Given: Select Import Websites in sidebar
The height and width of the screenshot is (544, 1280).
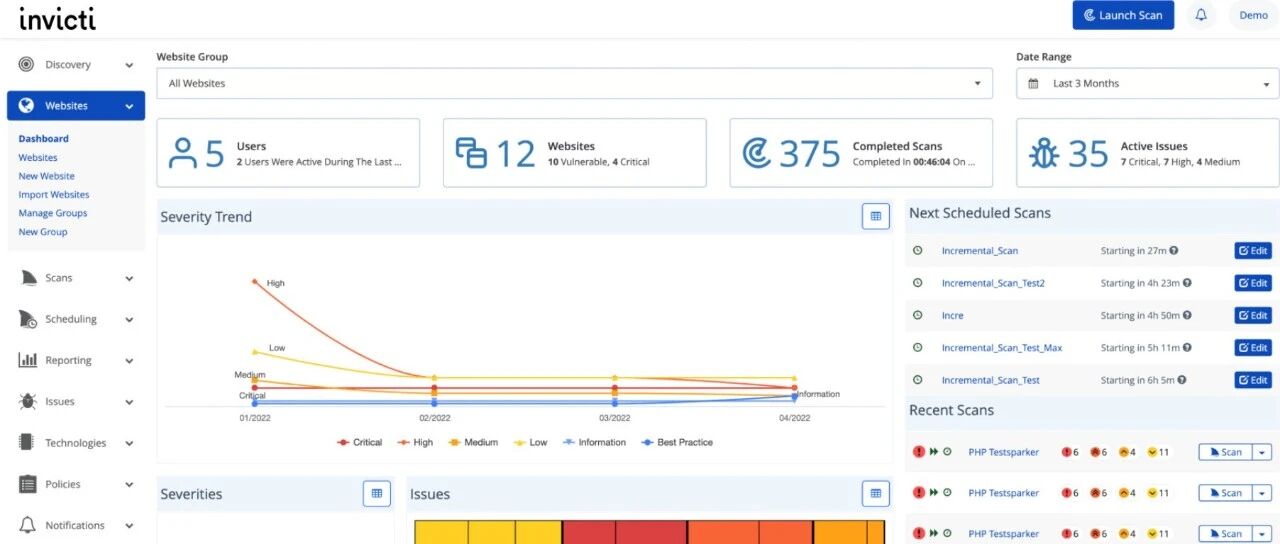Looking at the screenshot, I should click(54, 194).
